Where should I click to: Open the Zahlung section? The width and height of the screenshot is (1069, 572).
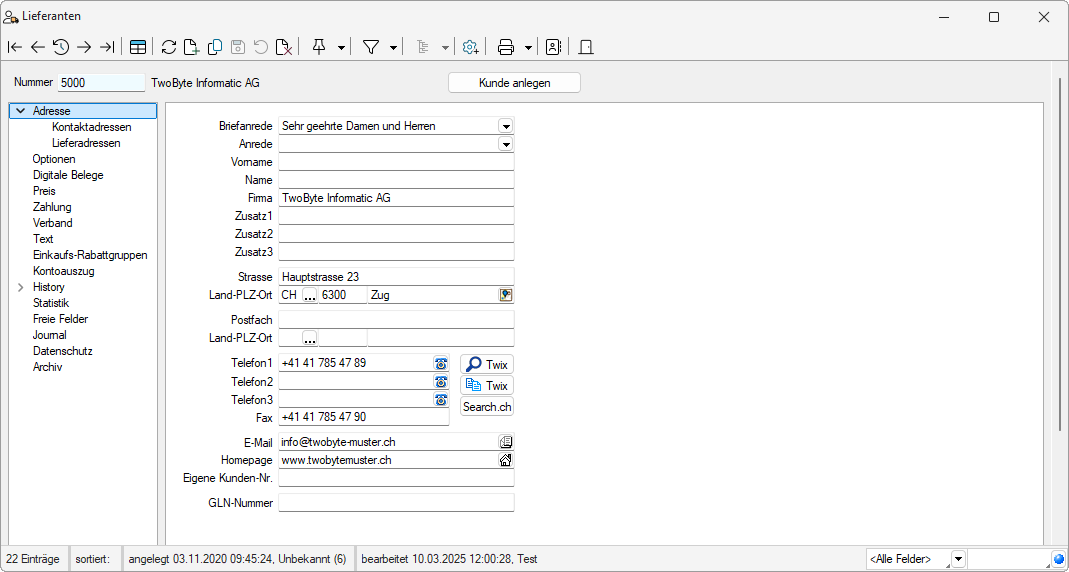tap(52, 207)
